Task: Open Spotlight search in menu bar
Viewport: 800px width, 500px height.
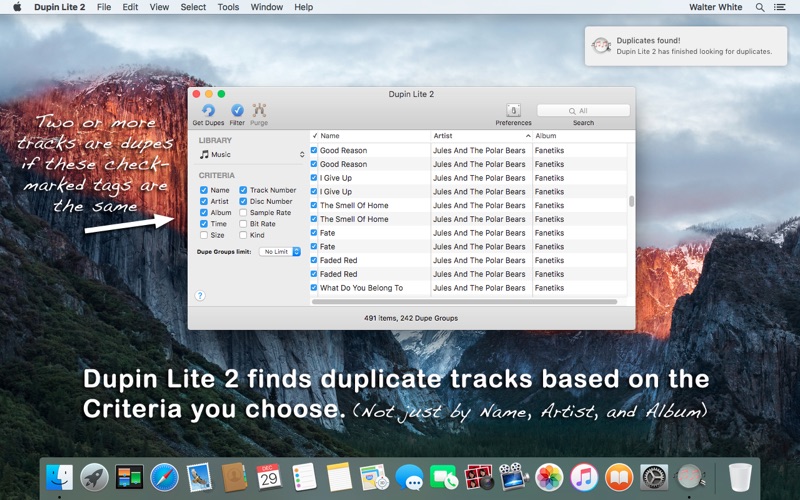Action: (760, 7)
